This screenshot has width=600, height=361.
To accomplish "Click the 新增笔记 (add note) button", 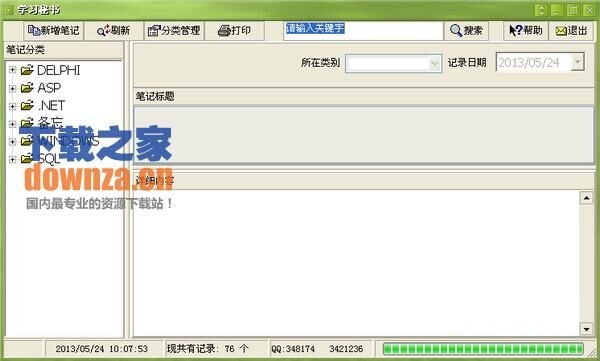I will pos(54,31).
